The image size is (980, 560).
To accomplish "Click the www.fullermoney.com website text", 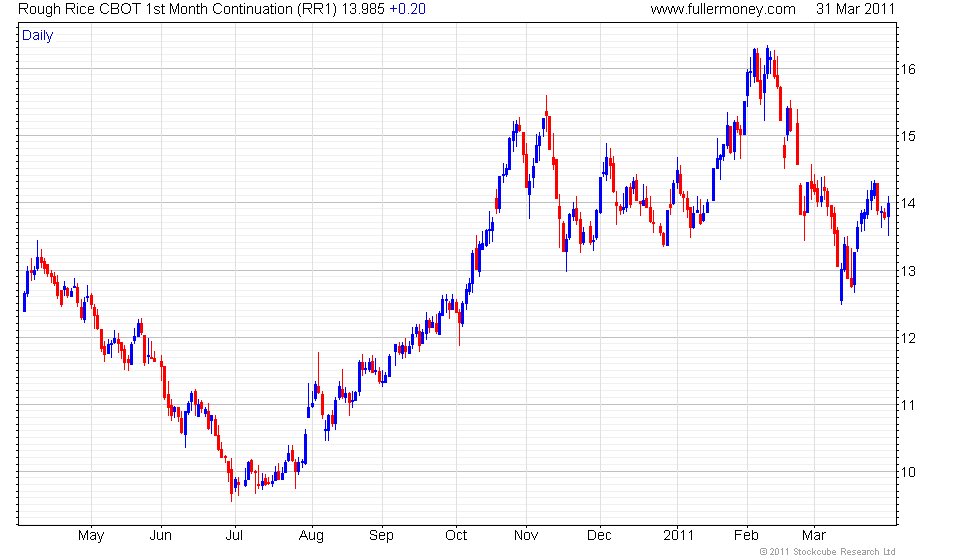I will point(723,9).
